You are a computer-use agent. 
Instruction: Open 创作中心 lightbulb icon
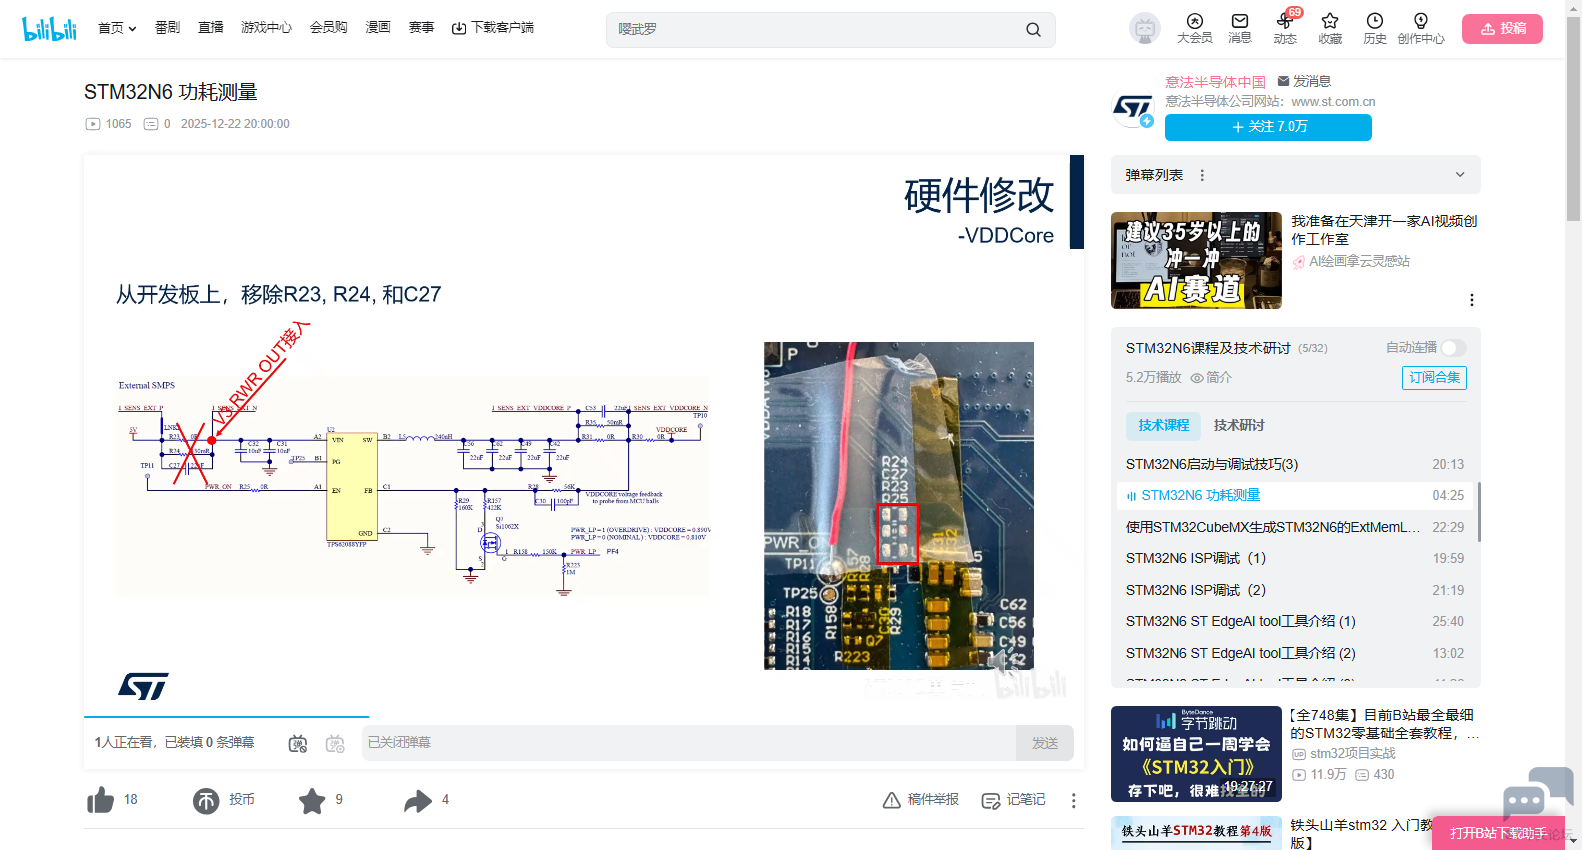[1421, 29]
